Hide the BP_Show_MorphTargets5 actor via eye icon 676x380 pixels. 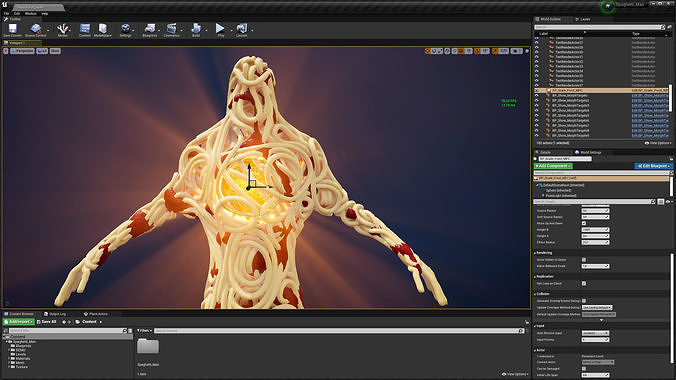tap(537, 116)
